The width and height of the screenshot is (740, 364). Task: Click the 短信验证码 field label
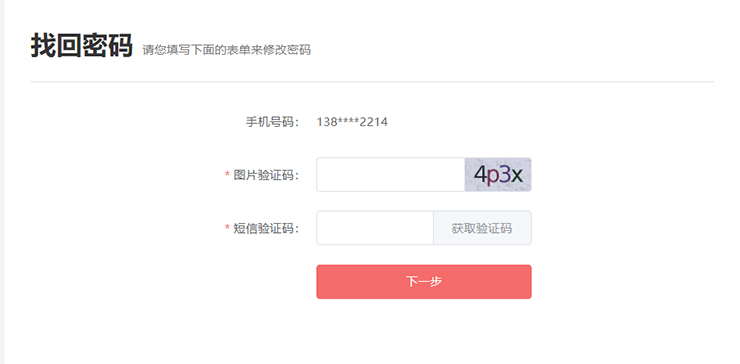coord(267,229)
